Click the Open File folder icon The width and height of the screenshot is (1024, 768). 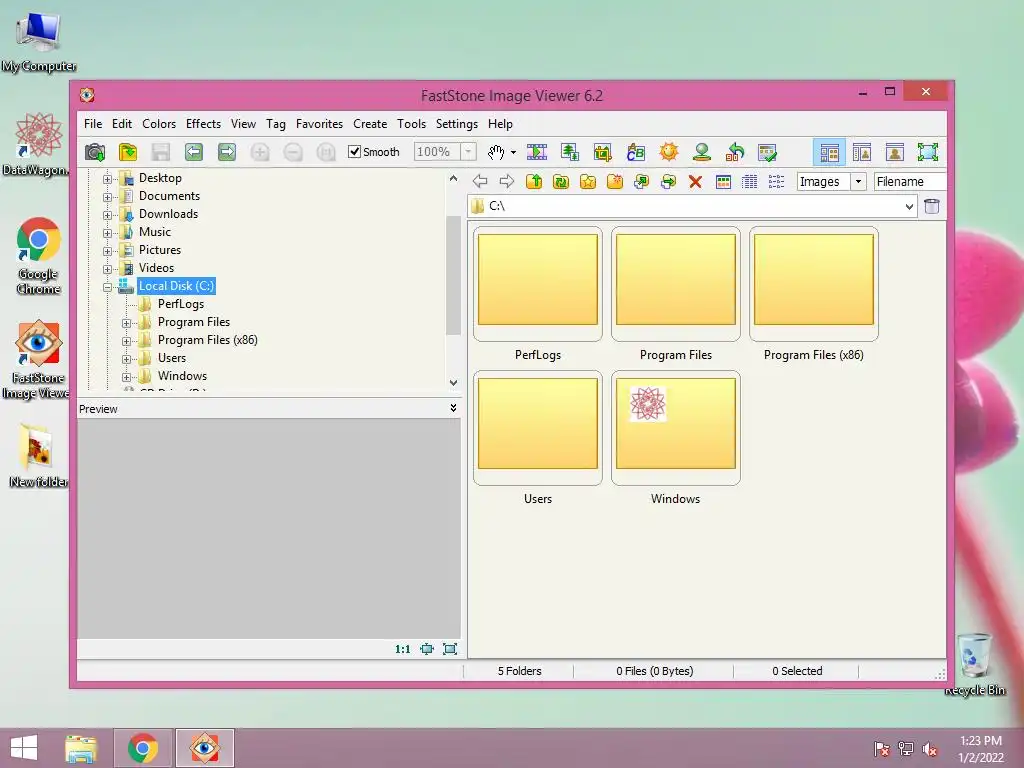click(128, 152)
